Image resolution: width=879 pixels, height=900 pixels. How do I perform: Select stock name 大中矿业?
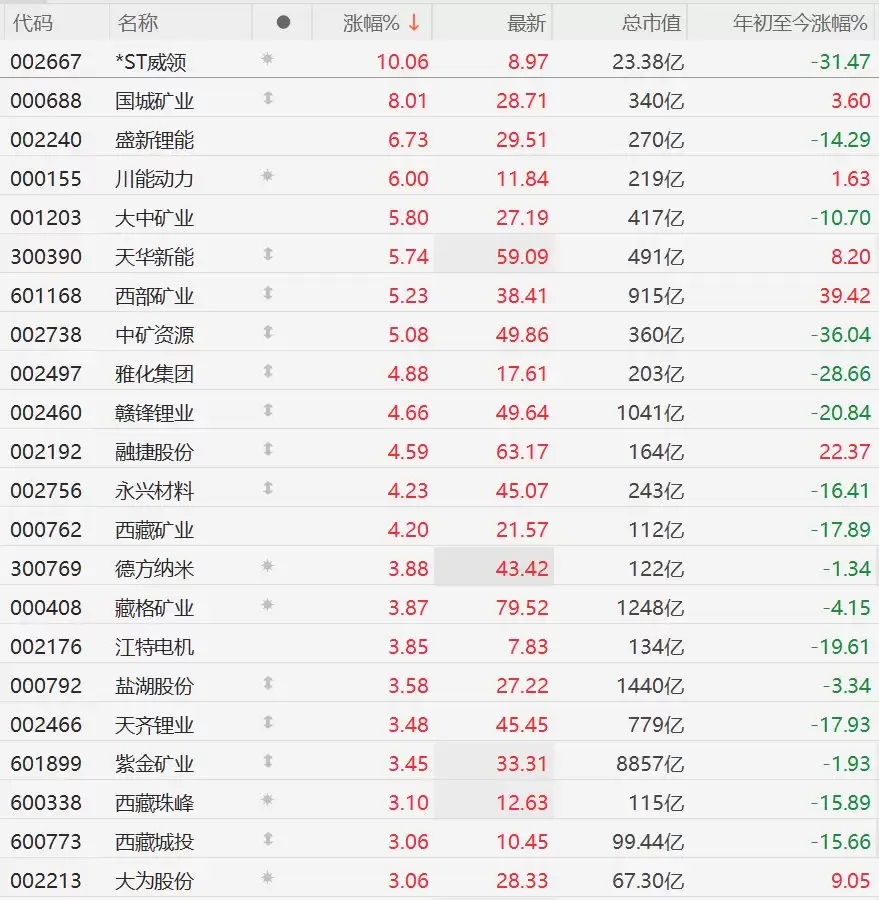click(154, 218)
